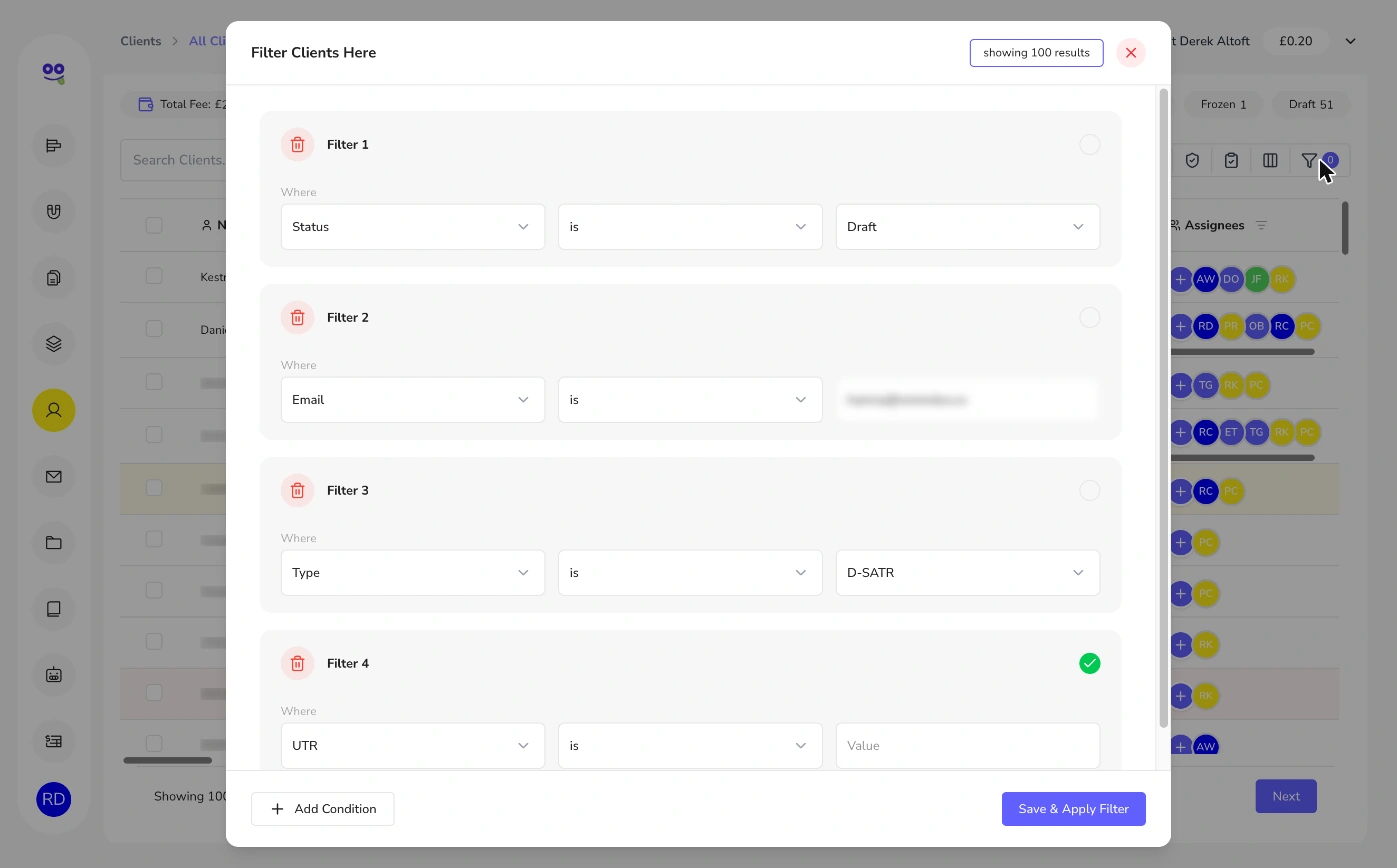Click the trash icon beside Filter 3
Viewport: 1397px width, 868px height.
(x=297, y=491)
